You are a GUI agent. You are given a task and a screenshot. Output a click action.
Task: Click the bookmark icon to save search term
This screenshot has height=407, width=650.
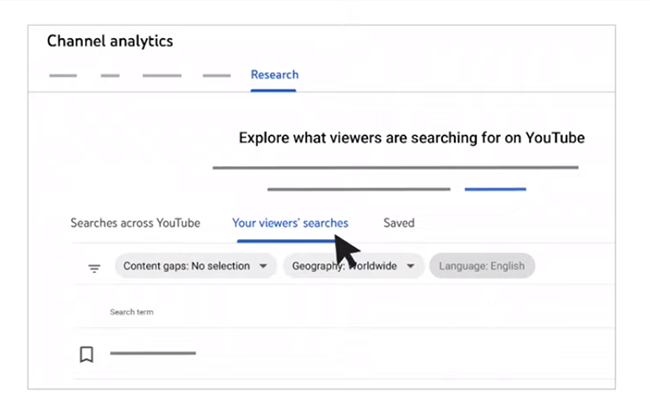[86, 354]
